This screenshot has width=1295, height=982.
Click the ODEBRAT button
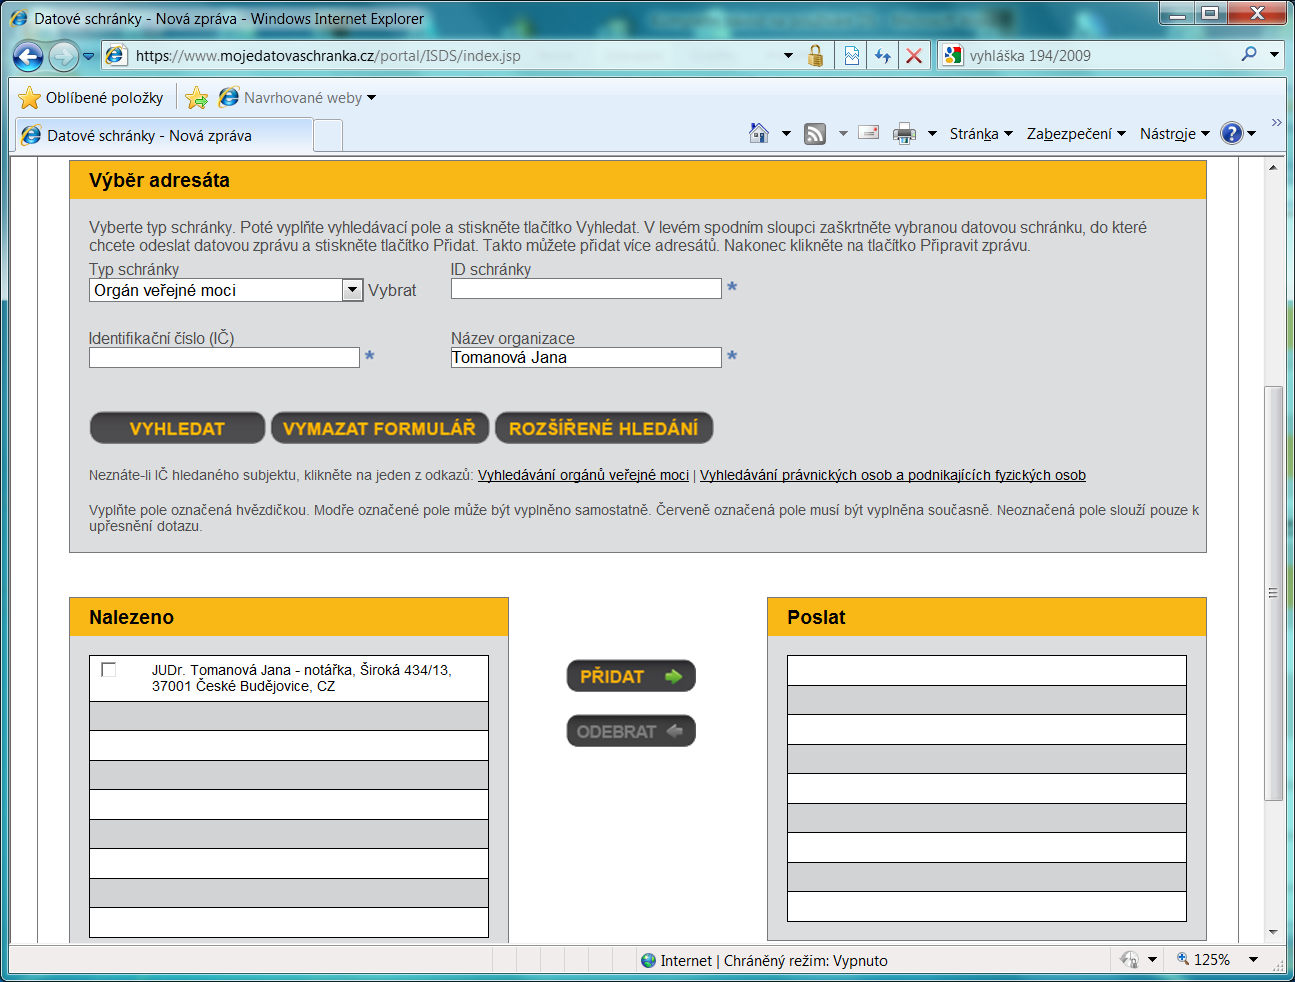[x=631, y=731]
